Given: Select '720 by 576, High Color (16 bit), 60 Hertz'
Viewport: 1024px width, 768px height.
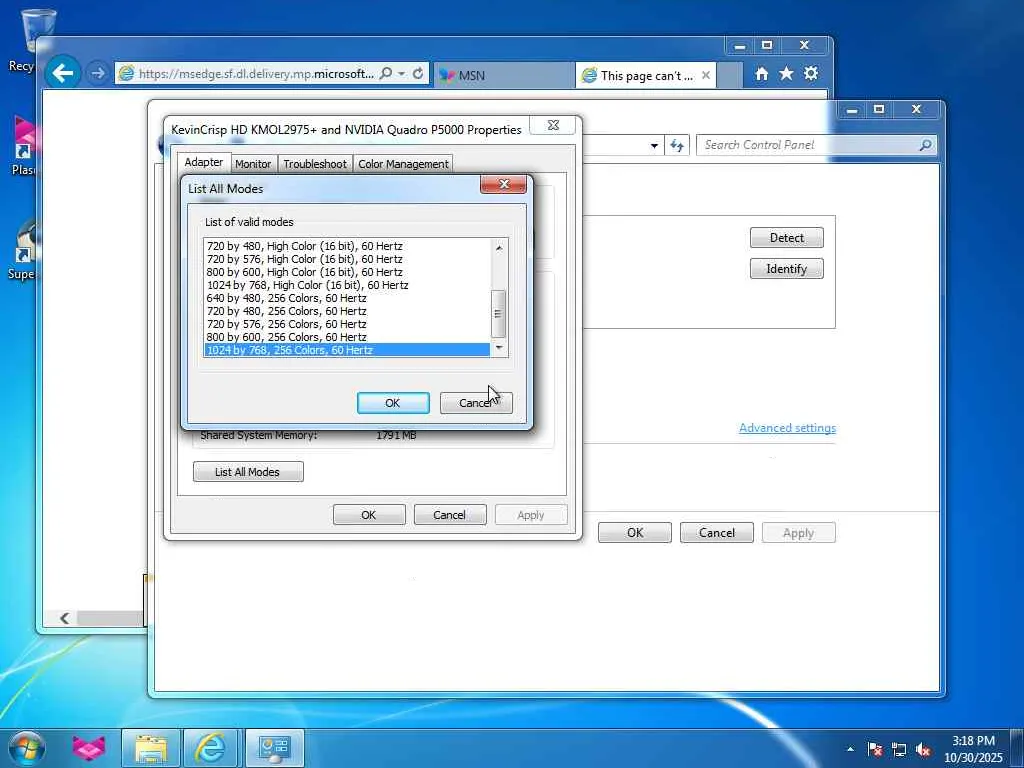Looking at the screenshot, I should point(347,259).
